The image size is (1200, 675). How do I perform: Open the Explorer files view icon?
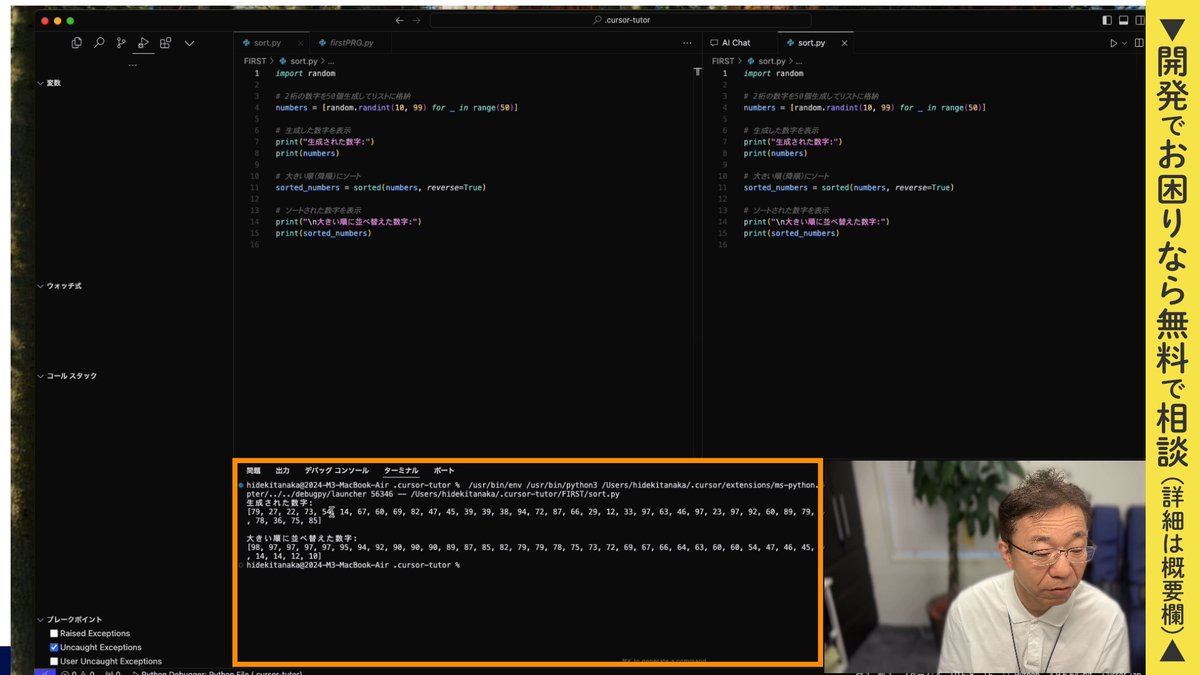[x=76, y=43]
